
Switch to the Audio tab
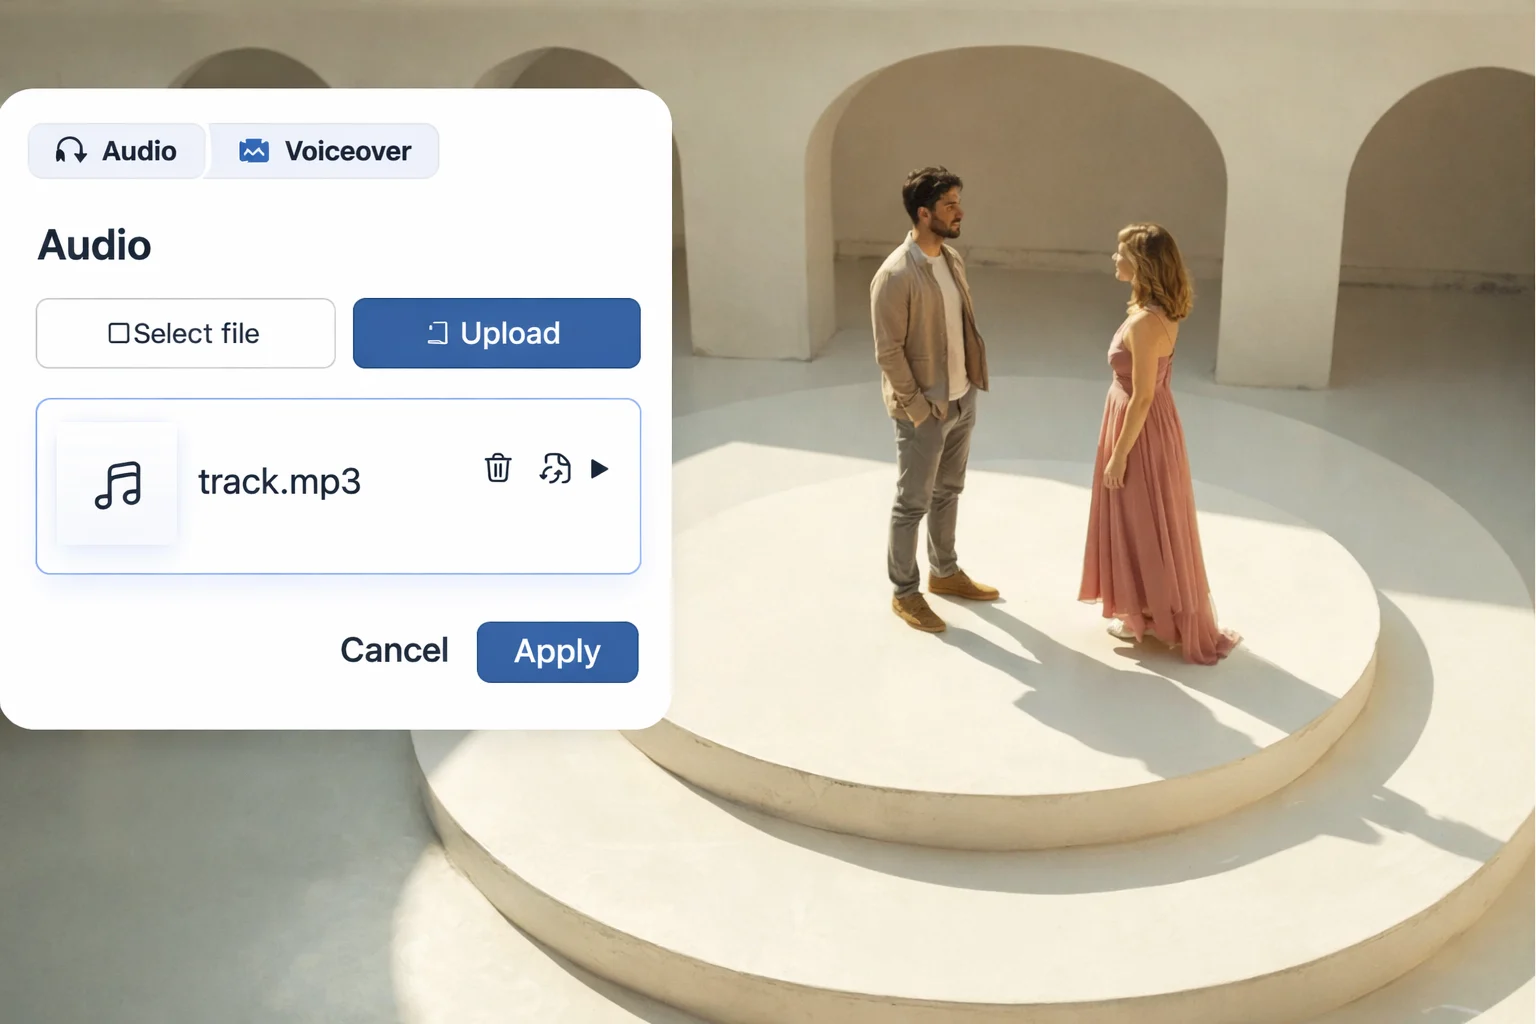[116, 151]
